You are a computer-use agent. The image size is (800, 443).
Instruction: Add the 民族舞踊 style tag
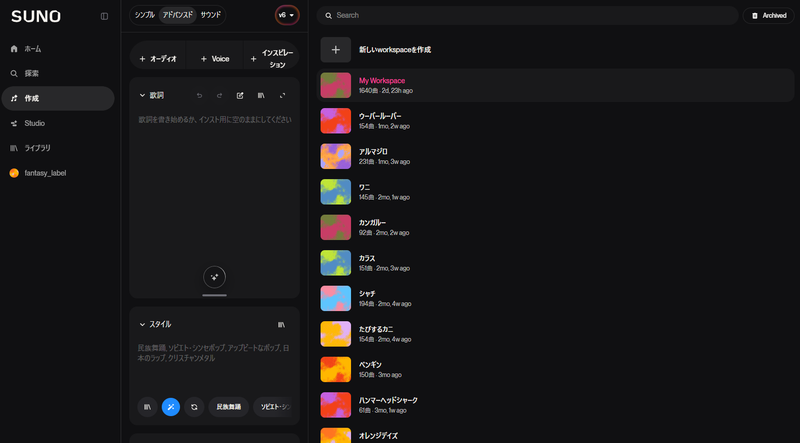(229, 407)
